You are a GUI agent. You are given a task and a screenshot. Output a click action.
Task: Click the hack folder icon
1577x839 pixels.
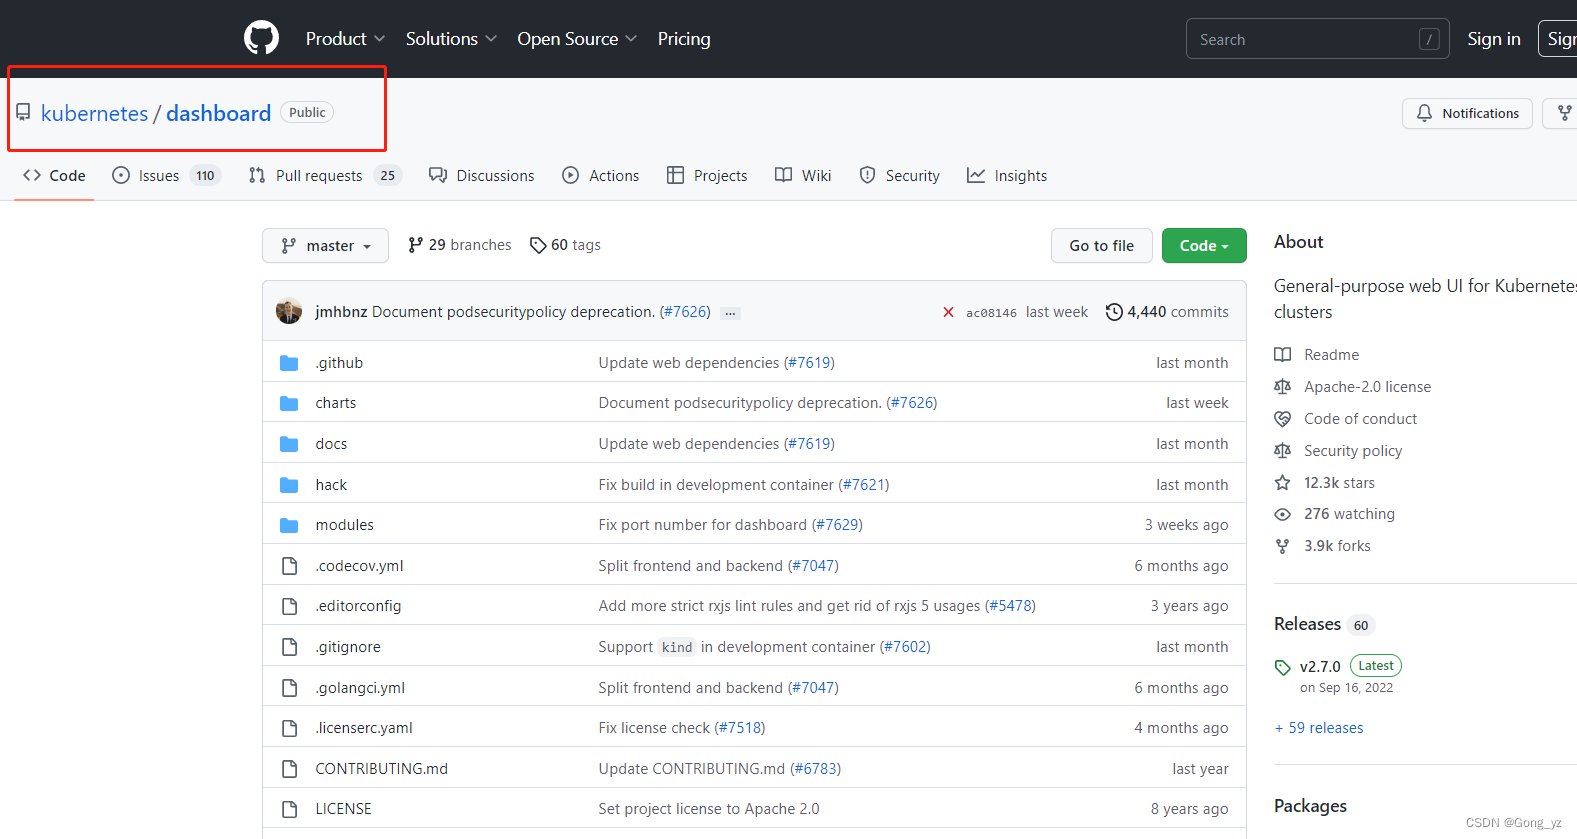289,485
